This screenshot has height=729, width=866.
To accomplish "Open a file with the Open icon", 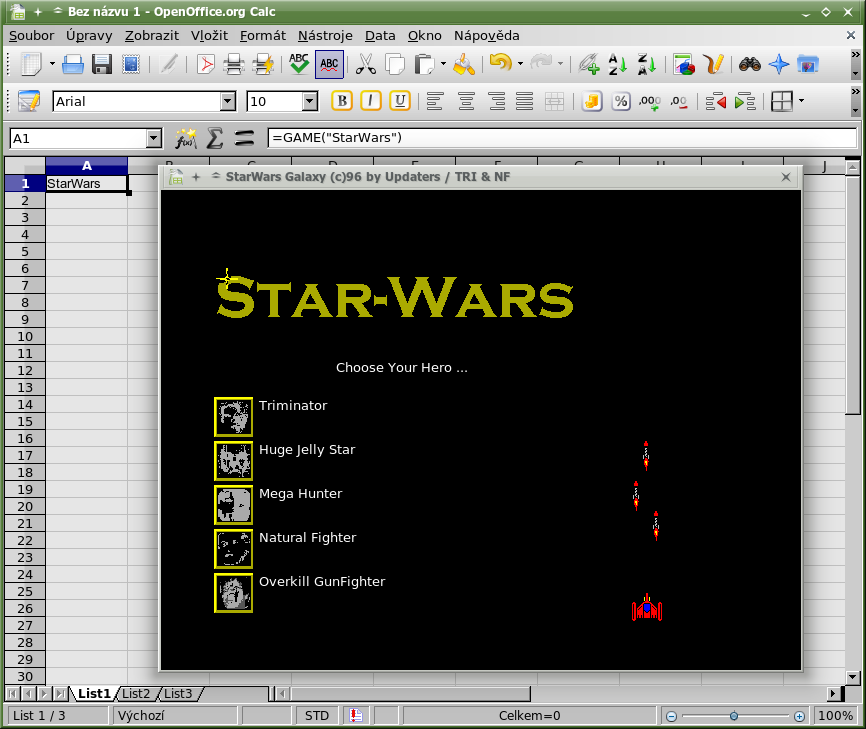I will click(x=72, y=64).
